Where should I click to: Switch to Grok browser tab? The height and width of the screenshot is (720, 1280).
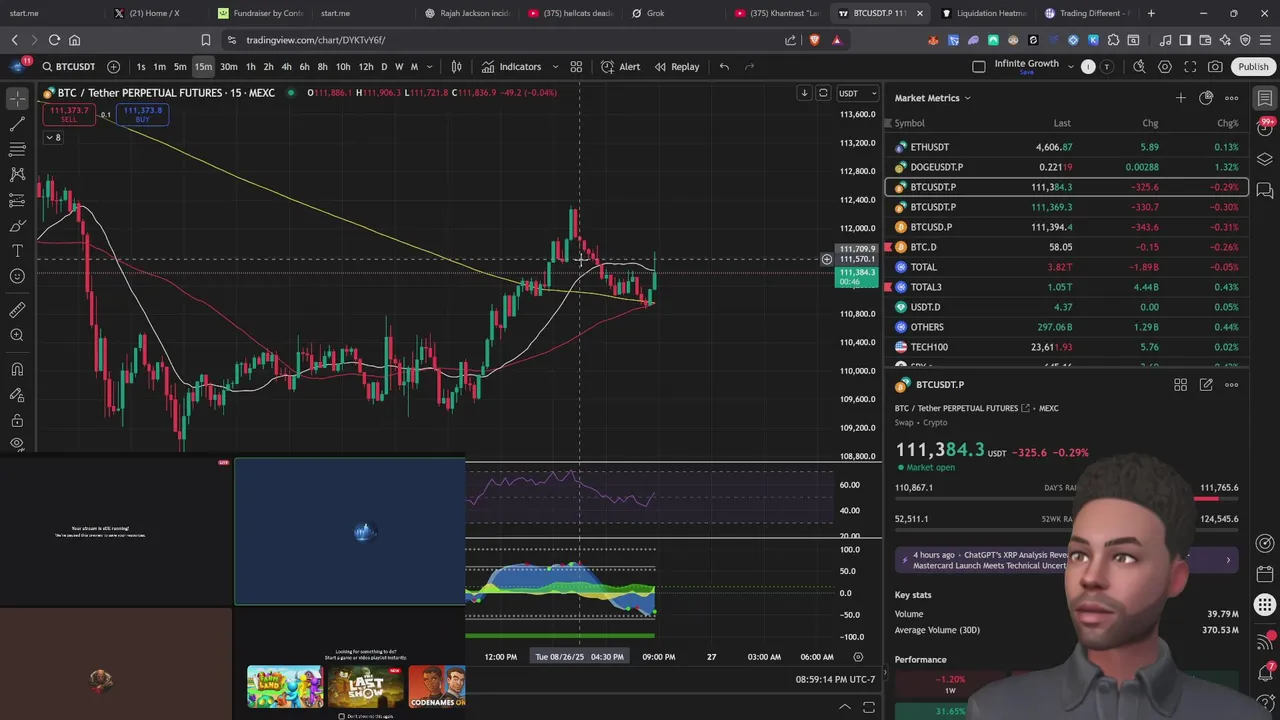655,13
